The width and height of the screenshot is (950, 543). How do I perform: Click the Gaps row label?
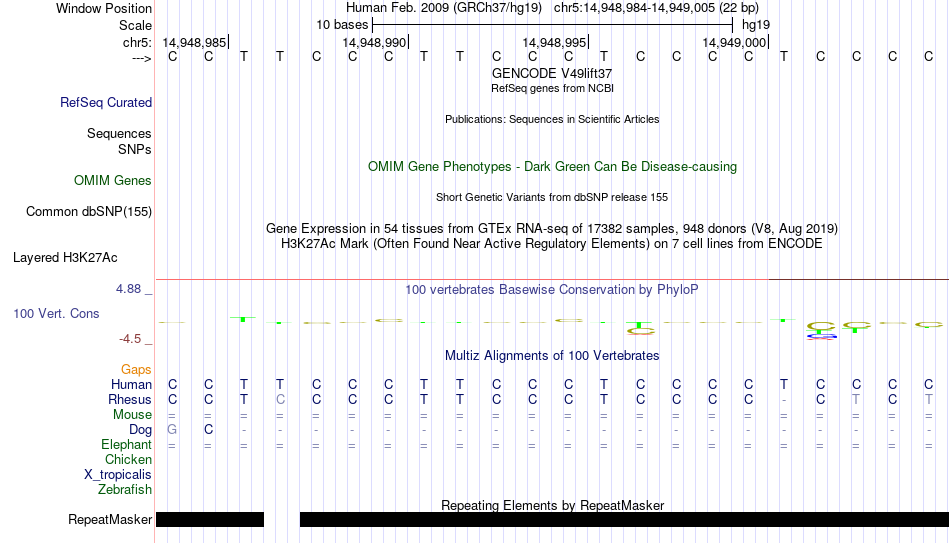(136, 370)
